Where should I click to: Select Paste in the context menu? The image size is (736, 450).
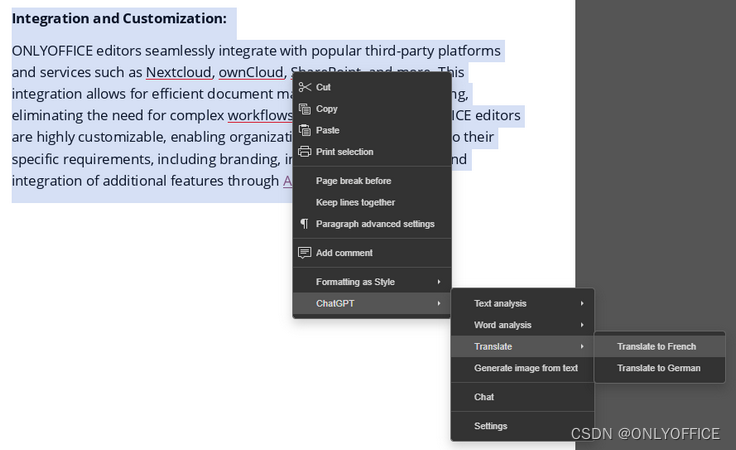click(x=372, y=130)
